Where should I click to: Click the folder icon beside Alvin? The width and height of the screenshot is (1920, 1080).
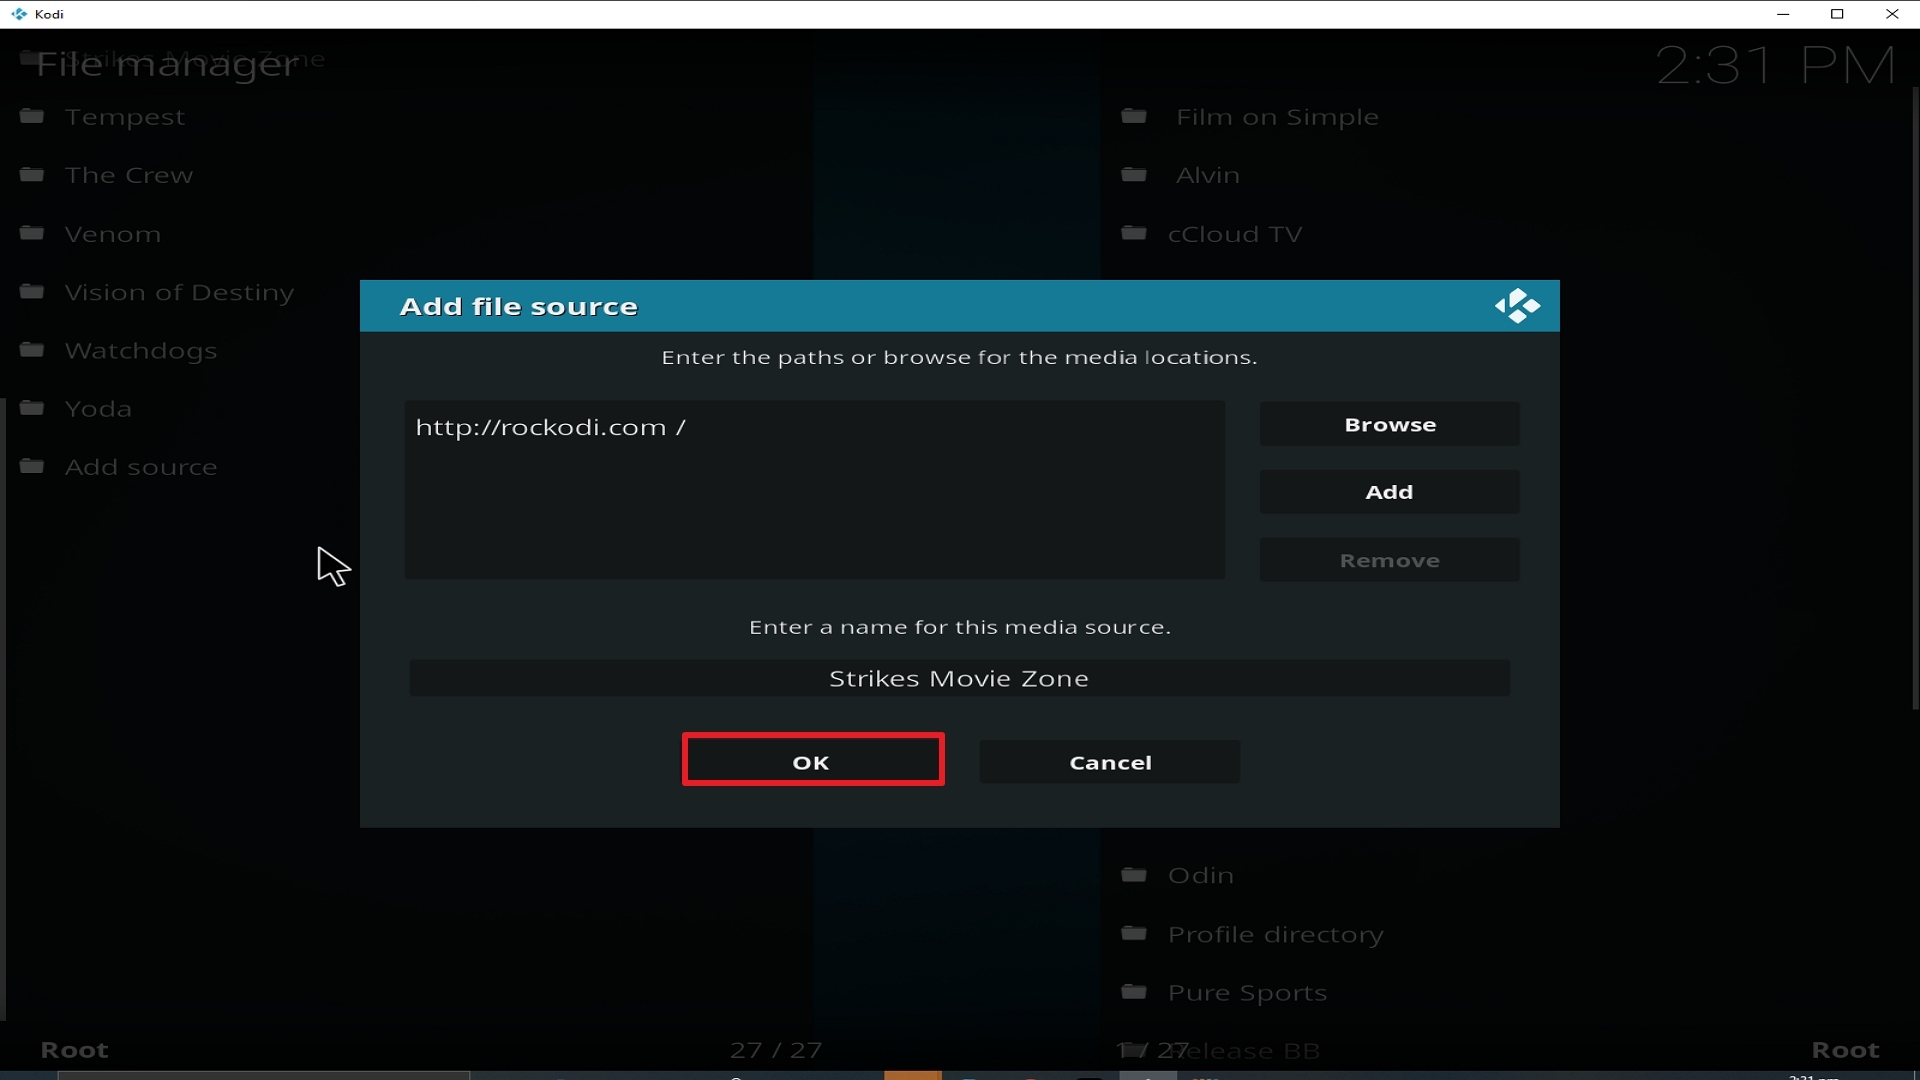1134,174
